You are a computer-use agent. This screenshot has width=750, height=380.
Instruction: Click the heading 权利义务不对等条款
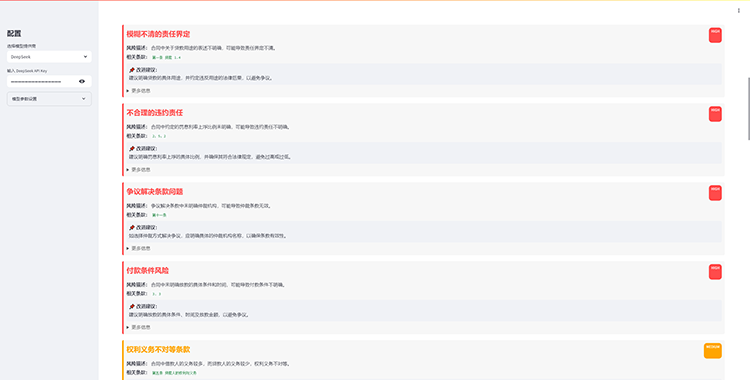158,349
